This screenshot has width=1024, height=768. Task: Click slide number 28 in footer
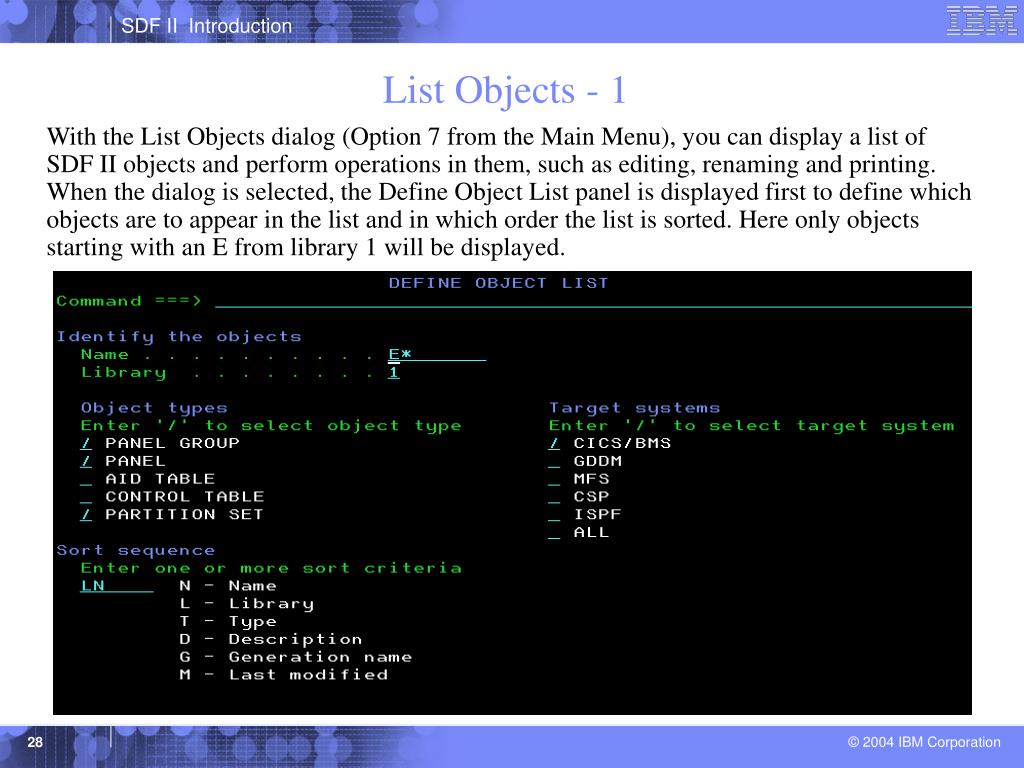click(x=35, y=742)
